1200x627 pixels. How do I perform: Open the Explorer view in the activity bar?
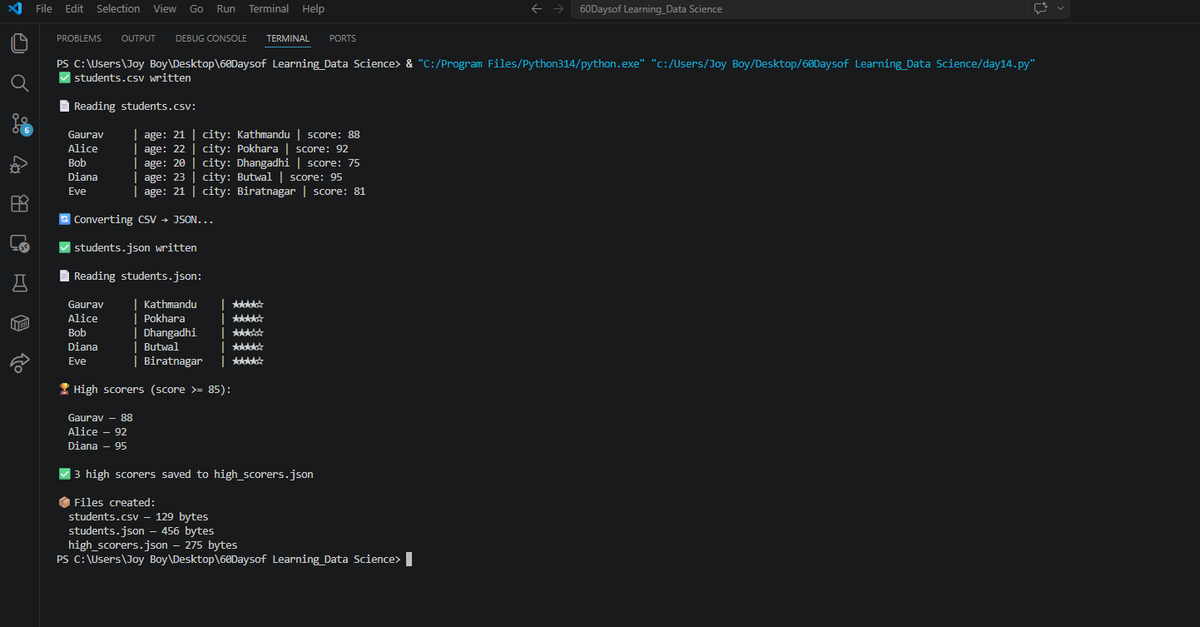19,43
